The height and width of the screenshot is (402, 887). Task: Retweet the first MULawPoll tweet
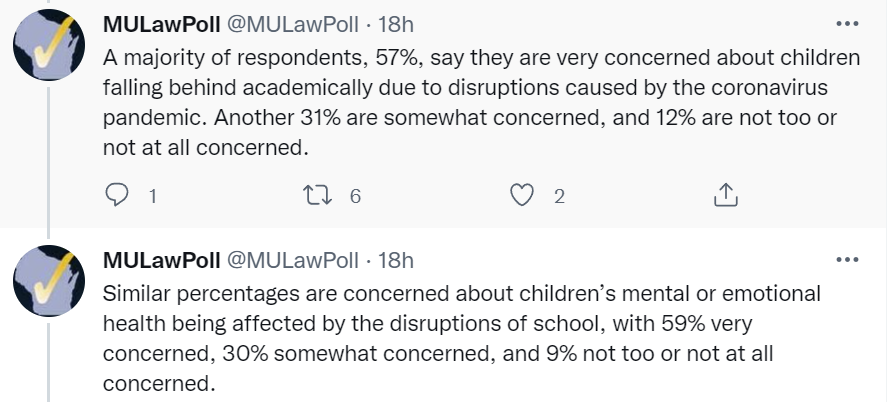coord(318,196)
